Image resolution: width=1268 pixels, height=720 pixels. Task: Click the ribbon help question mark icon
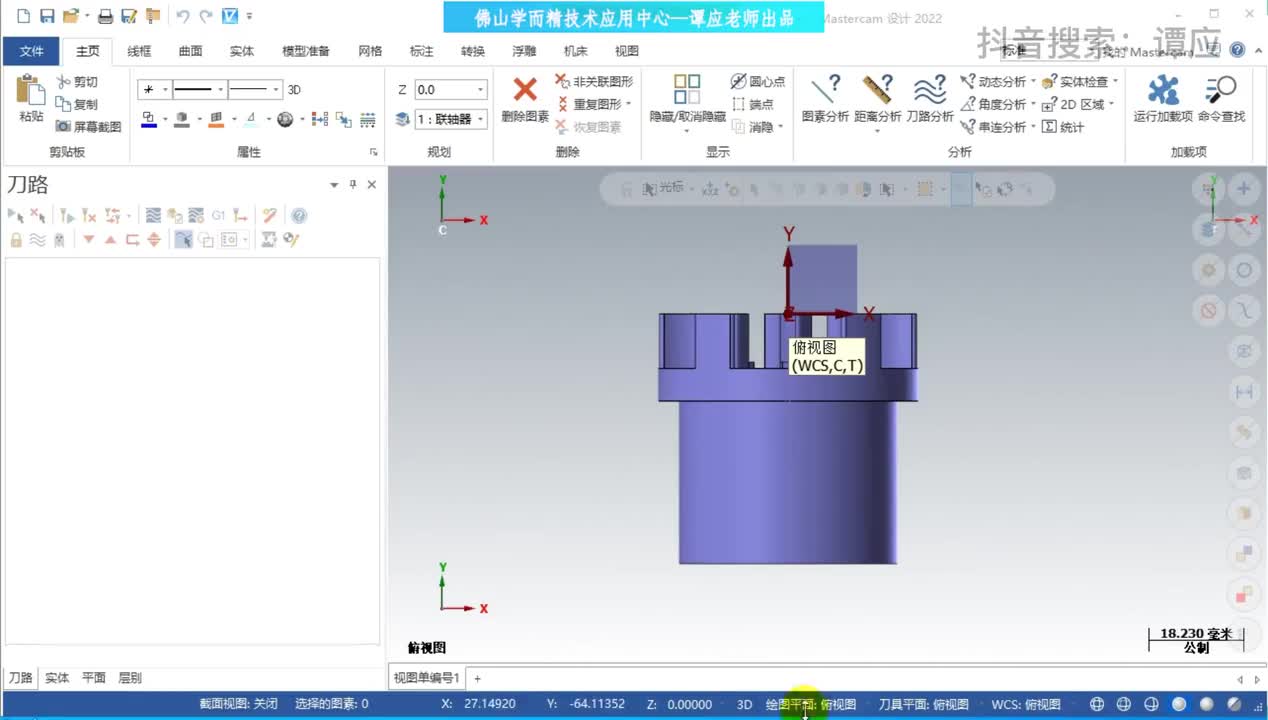(x=1237, y=50)
